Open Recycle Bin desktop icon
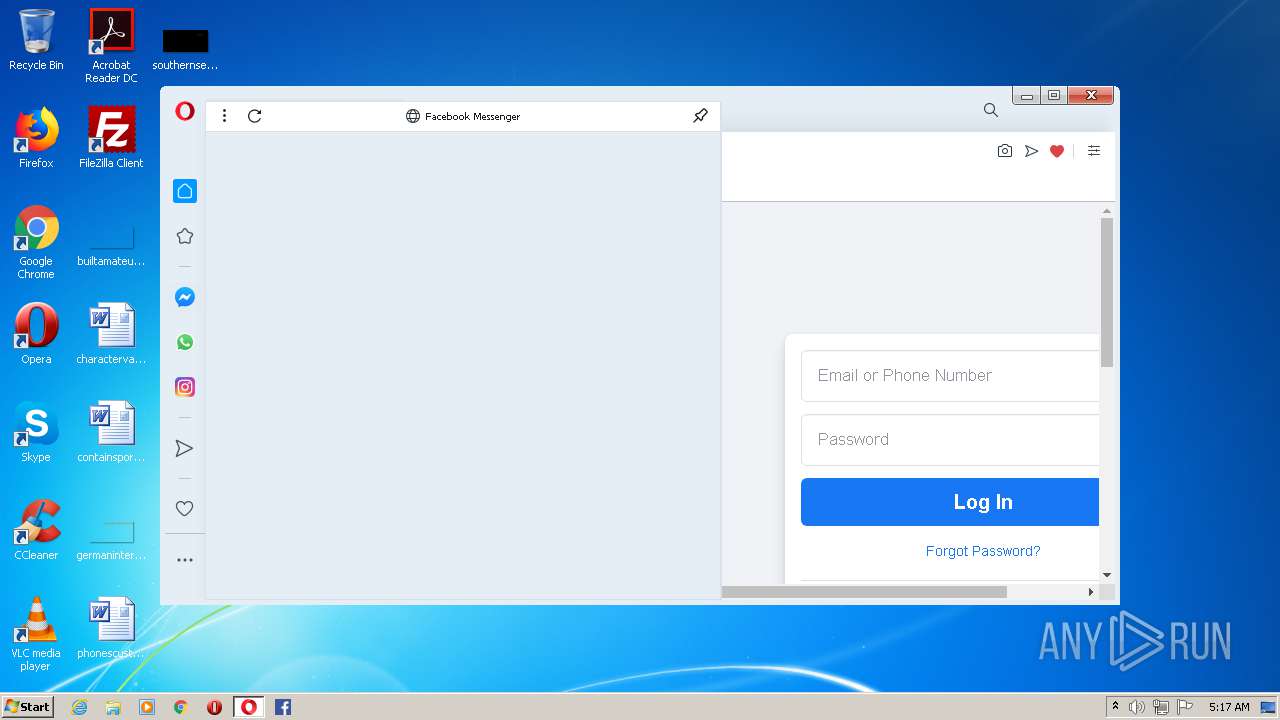Viewport: 1280px width, 720px height. (x=36, y=40)
